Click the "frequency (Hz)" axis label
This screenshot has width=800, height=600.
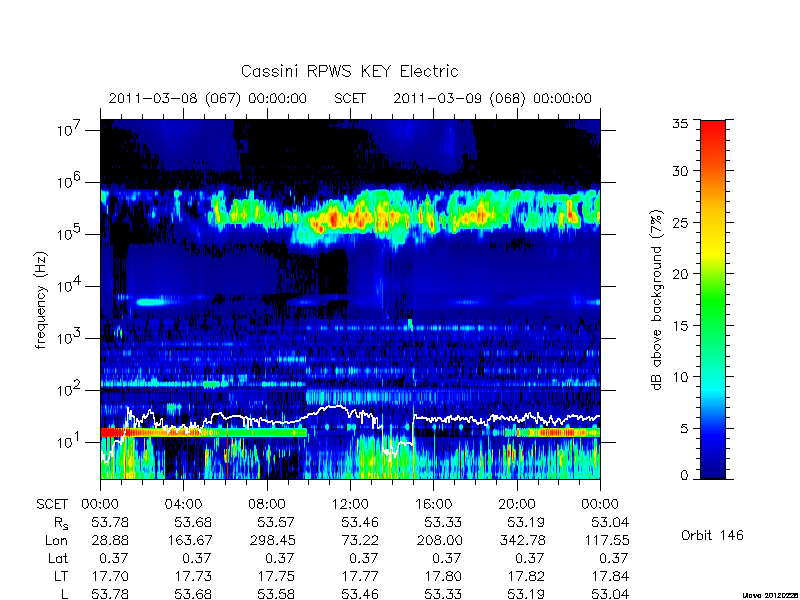coord(41,300)
